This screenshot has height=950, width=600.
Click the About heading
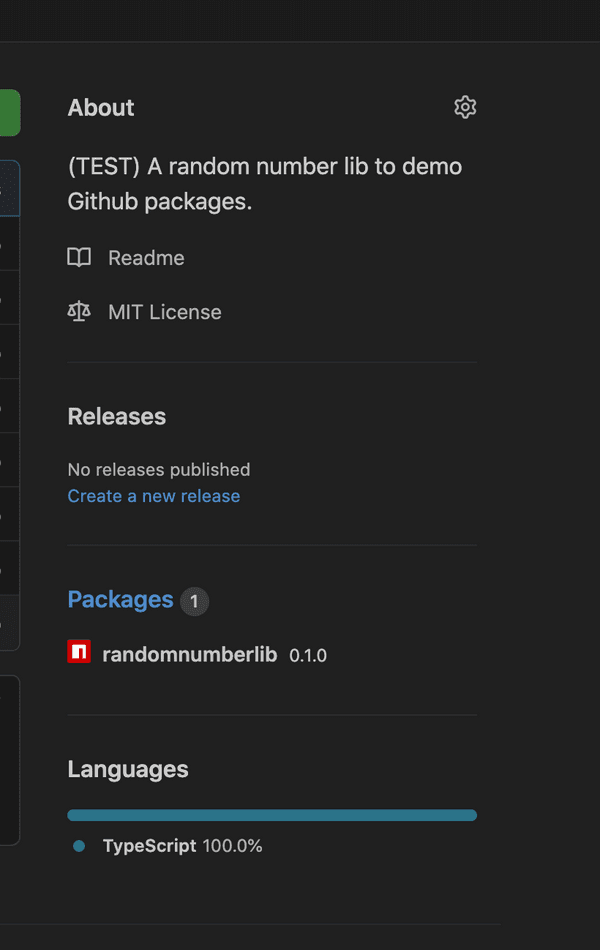pyautogui.click(x=100, y=107)
